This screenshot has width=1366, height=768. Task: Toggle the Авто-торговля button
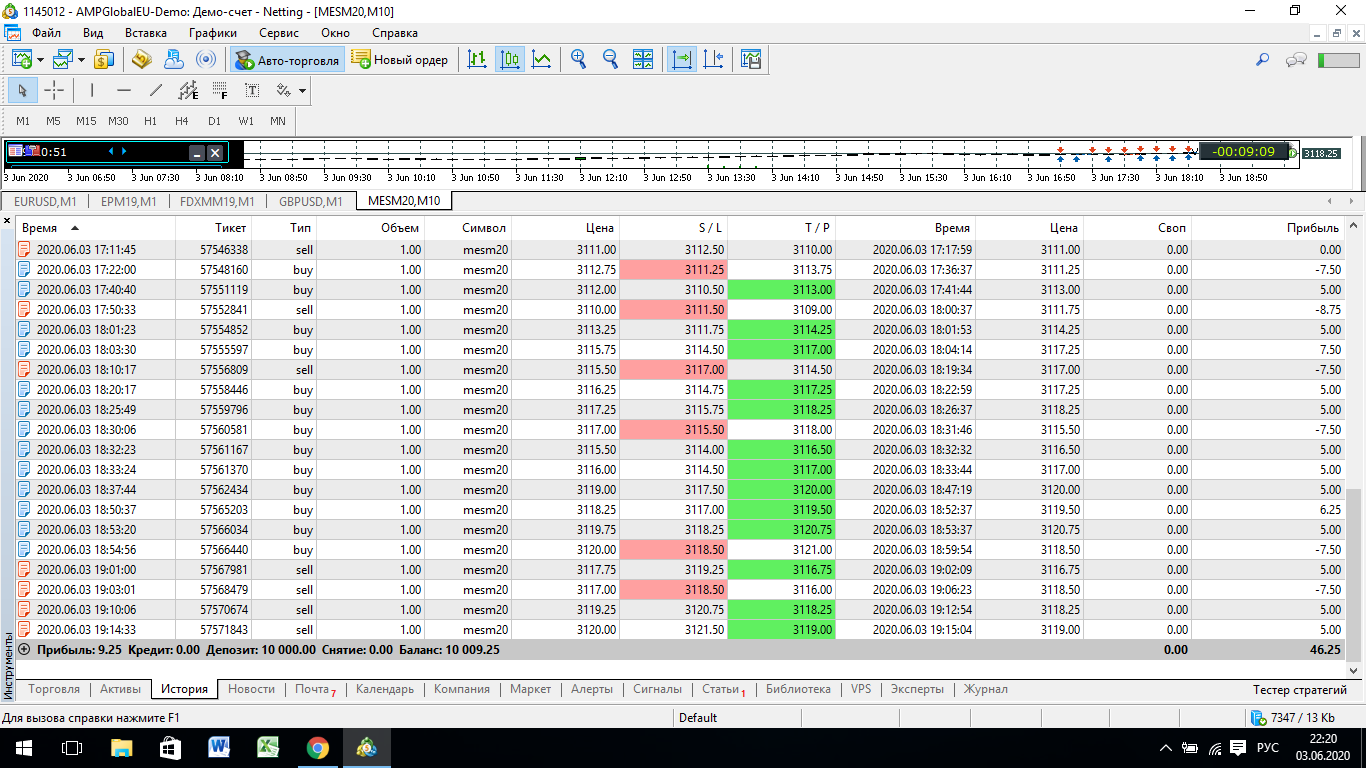pos(287,60)
